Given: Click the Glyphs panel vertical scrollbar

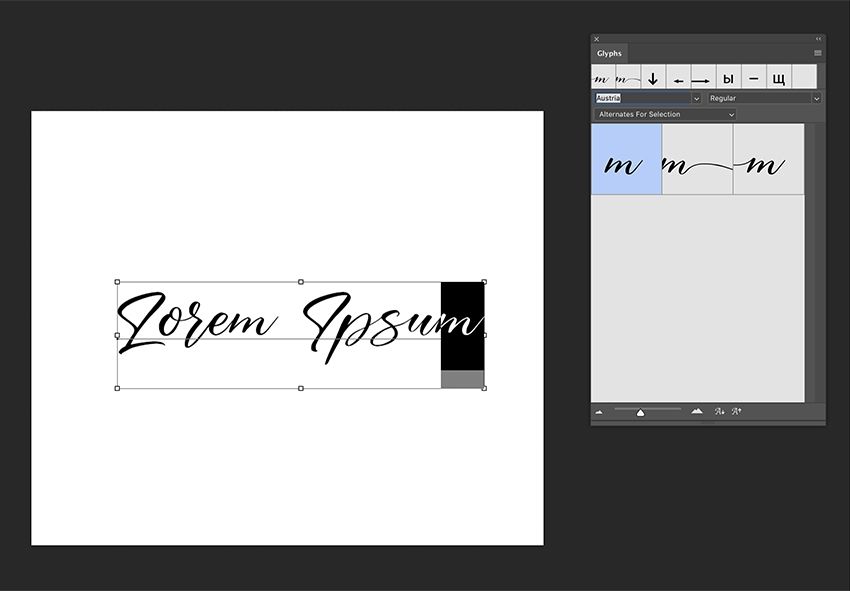Looking at the screenshot, I should coord(810,263).
